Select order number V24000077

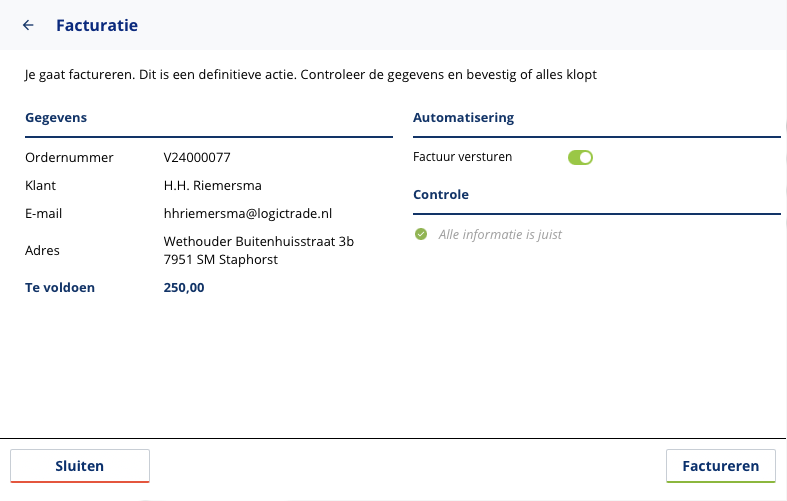[197, 157]
